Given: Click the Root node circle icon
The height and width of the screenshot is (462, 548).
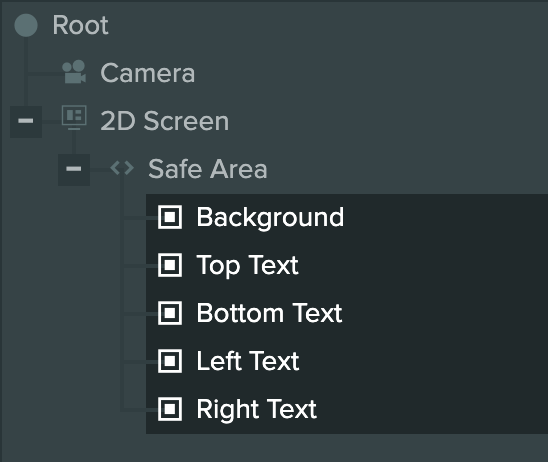Looking at the screenshot, I should [x=26, y=25].
